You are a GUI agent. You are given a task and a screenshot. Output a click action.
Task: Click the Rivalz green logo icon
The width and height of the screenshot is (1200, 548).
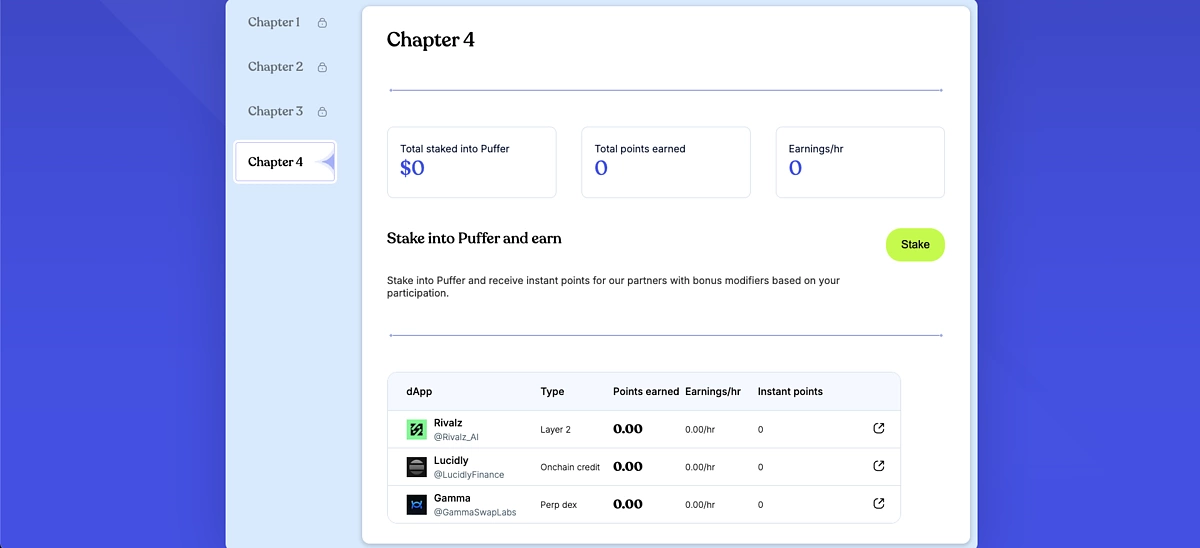(x=417, y=429)
